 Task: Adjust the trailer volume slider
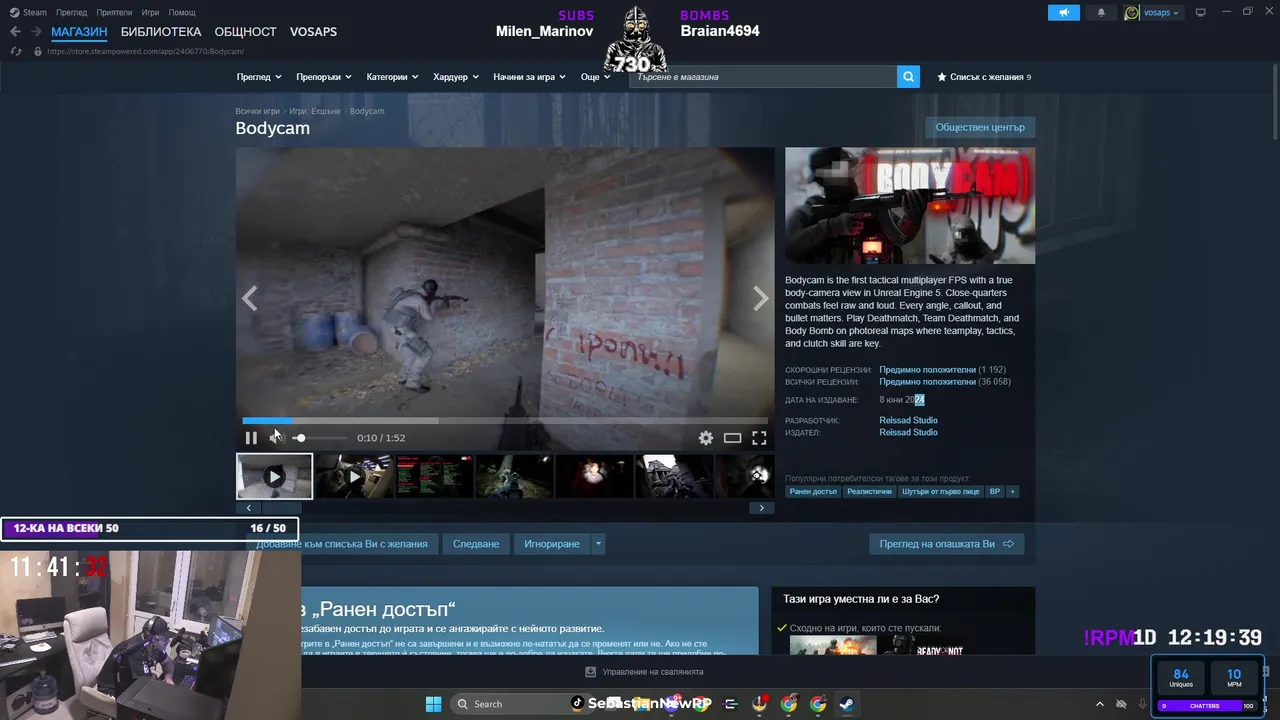320,438
